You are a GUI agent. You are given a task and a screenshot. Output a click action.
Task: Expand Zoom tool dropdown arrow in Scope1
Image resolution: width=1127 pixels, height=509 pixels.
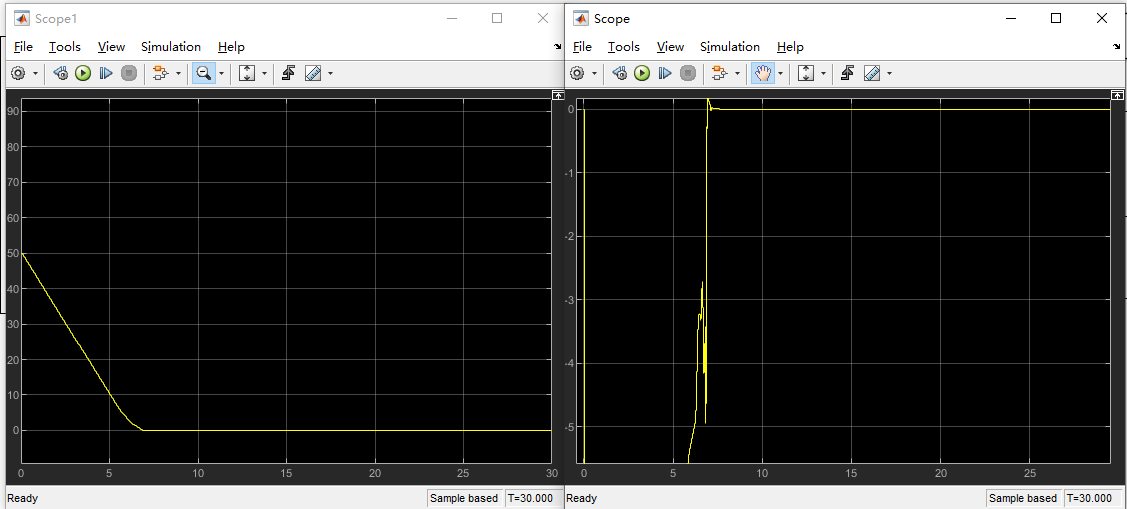(x=221, y=73)
